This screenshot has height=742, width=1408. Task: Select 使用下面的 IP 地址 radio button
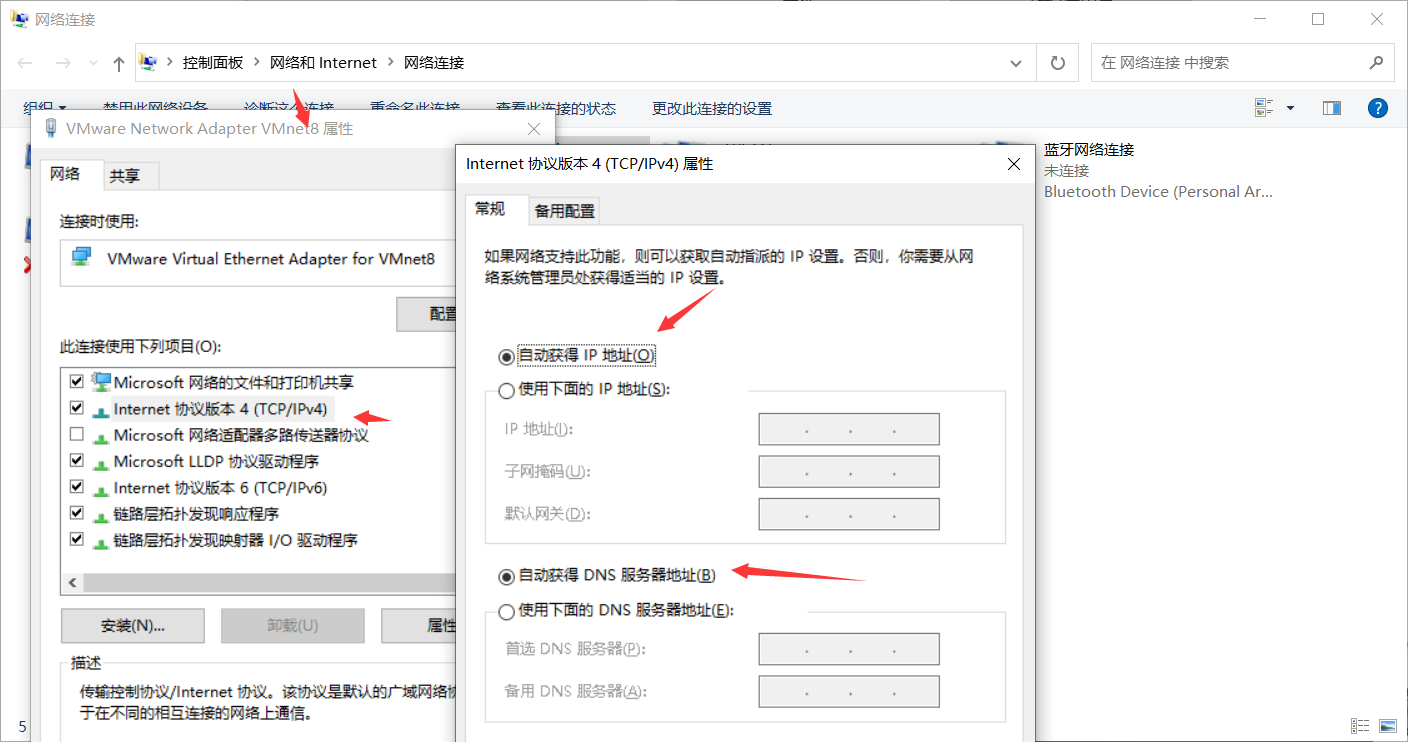coord(506,390)
